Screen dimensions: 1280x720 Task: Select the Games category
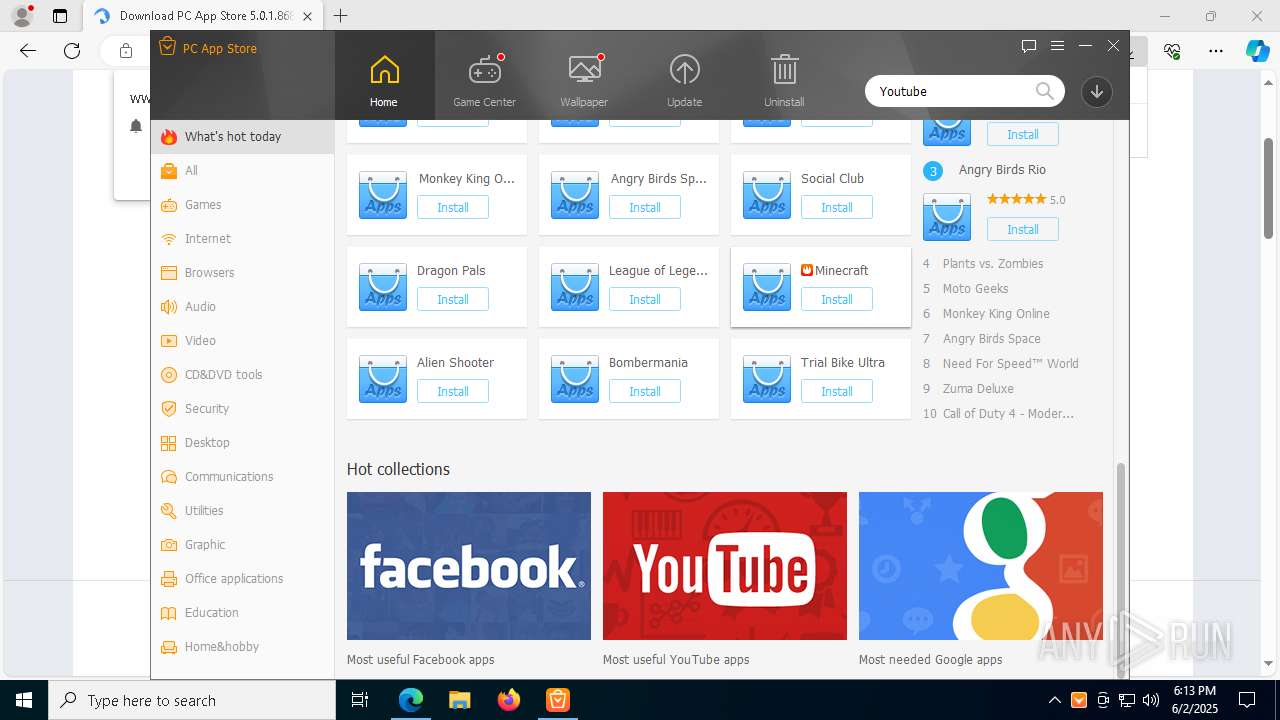click(x=243, y=205)
